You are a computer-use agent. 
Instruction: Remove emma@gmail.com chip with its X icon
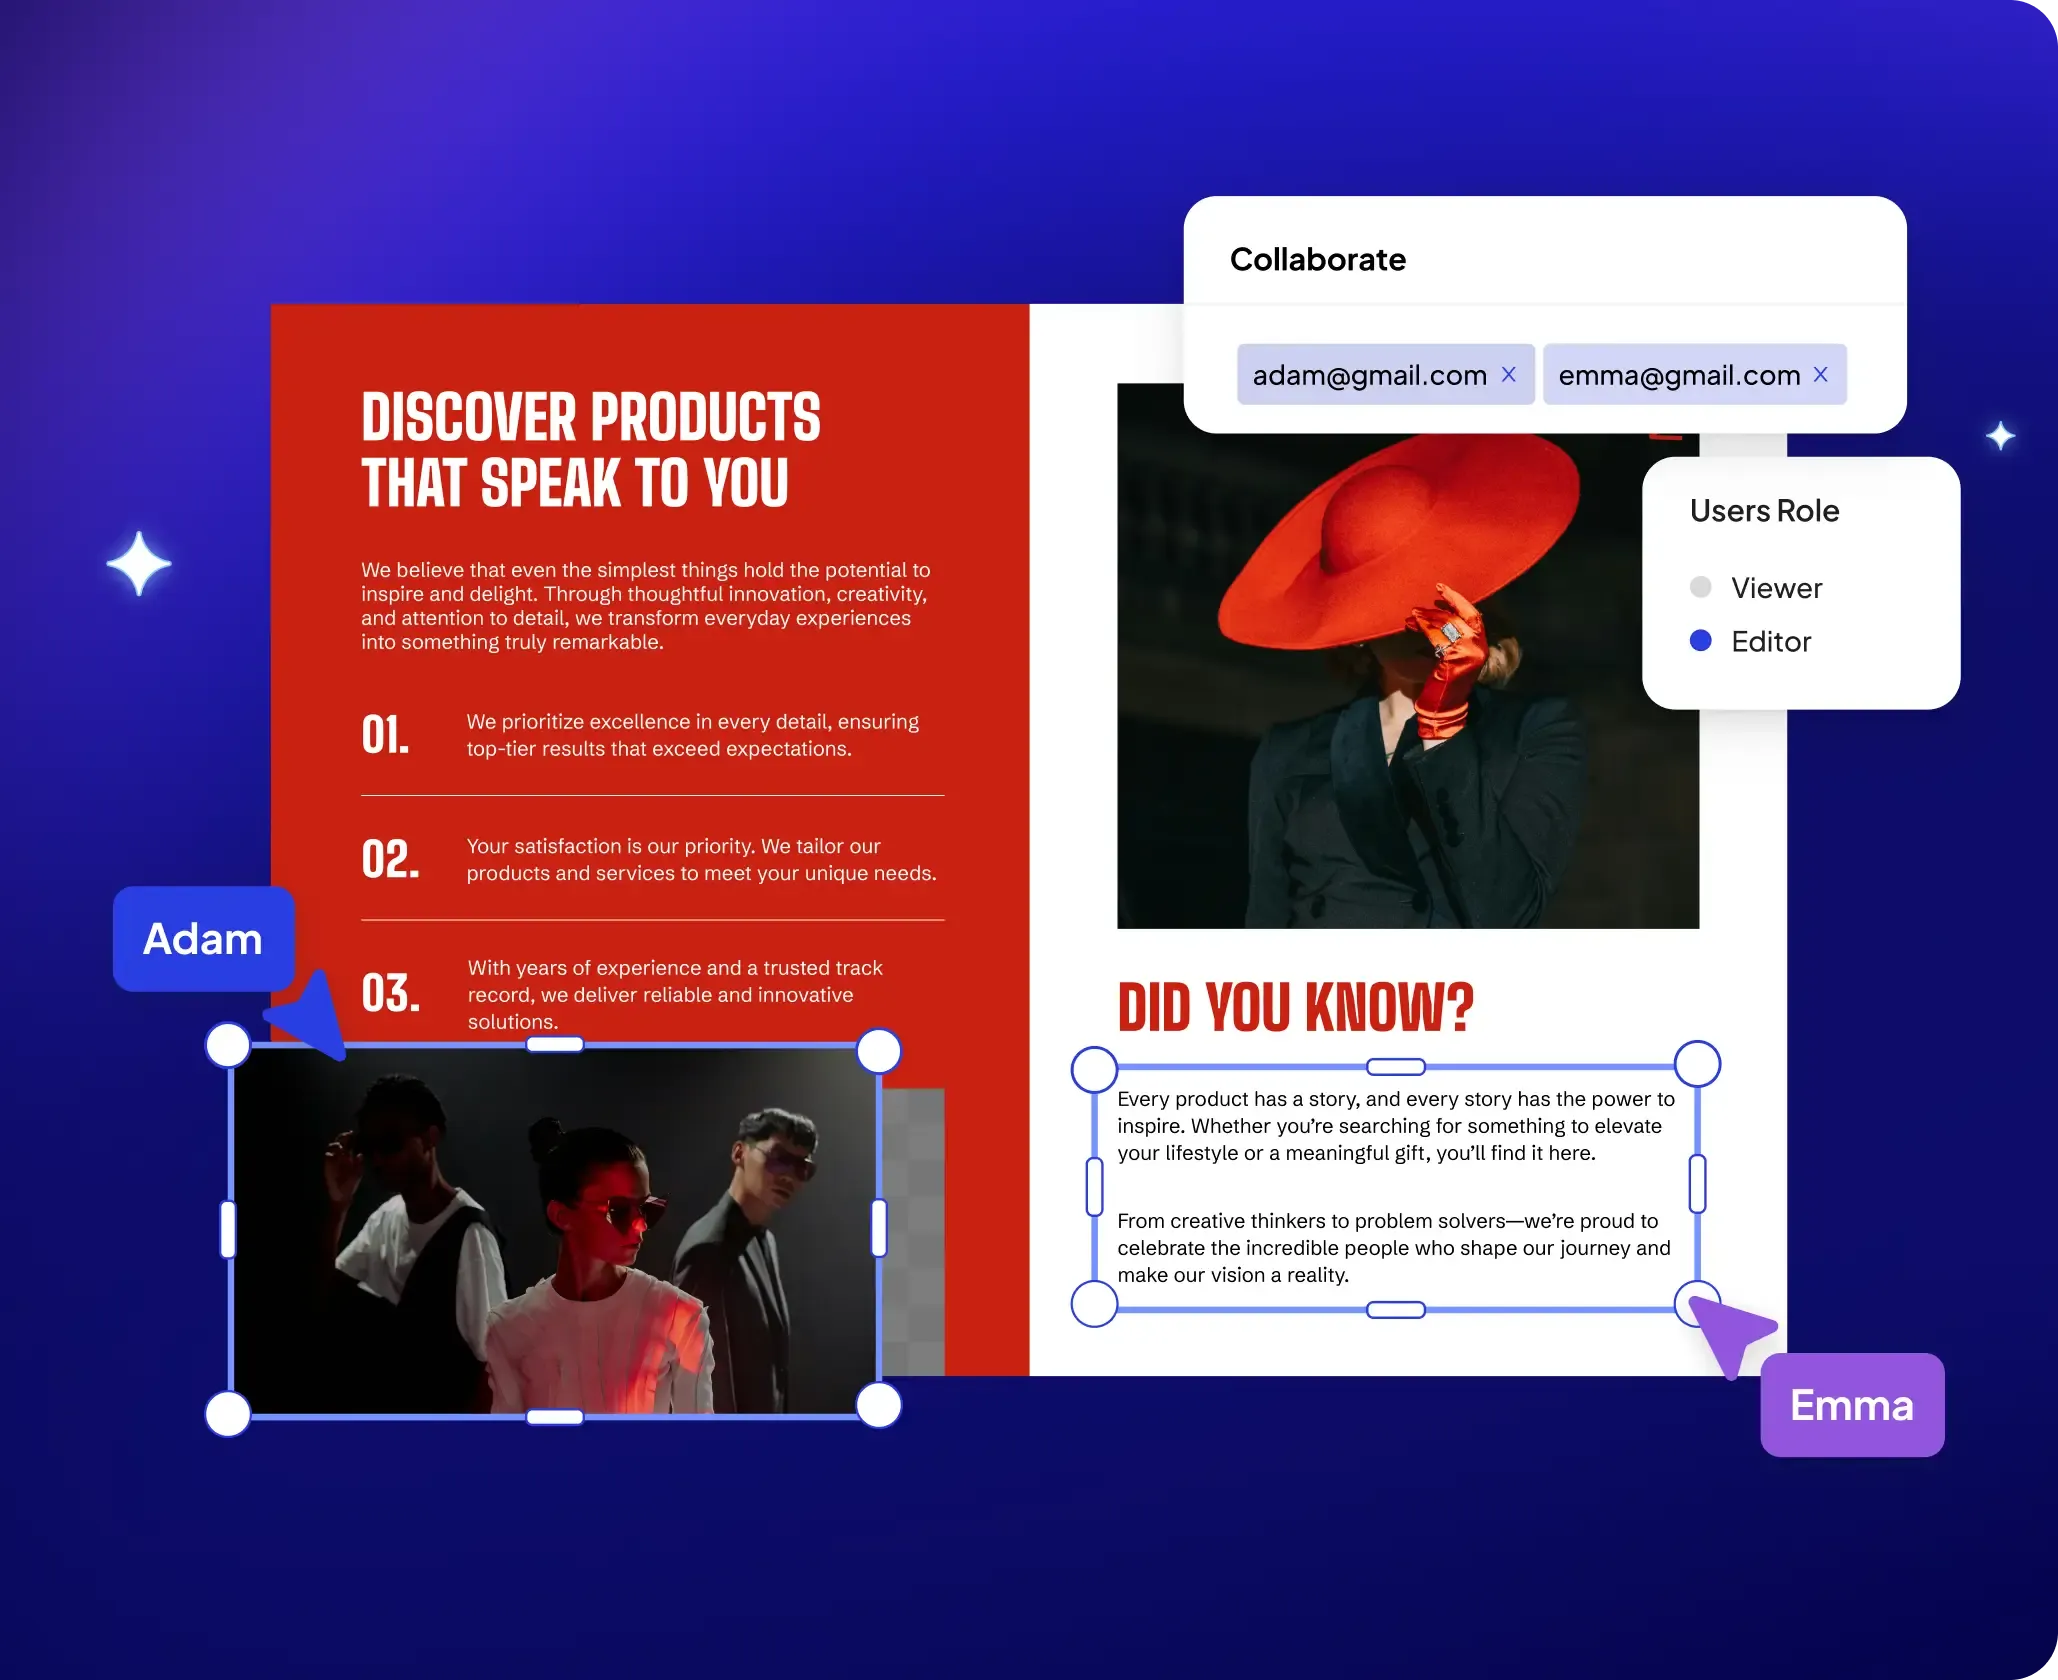pyautogui.click(x=1820, y=374)
